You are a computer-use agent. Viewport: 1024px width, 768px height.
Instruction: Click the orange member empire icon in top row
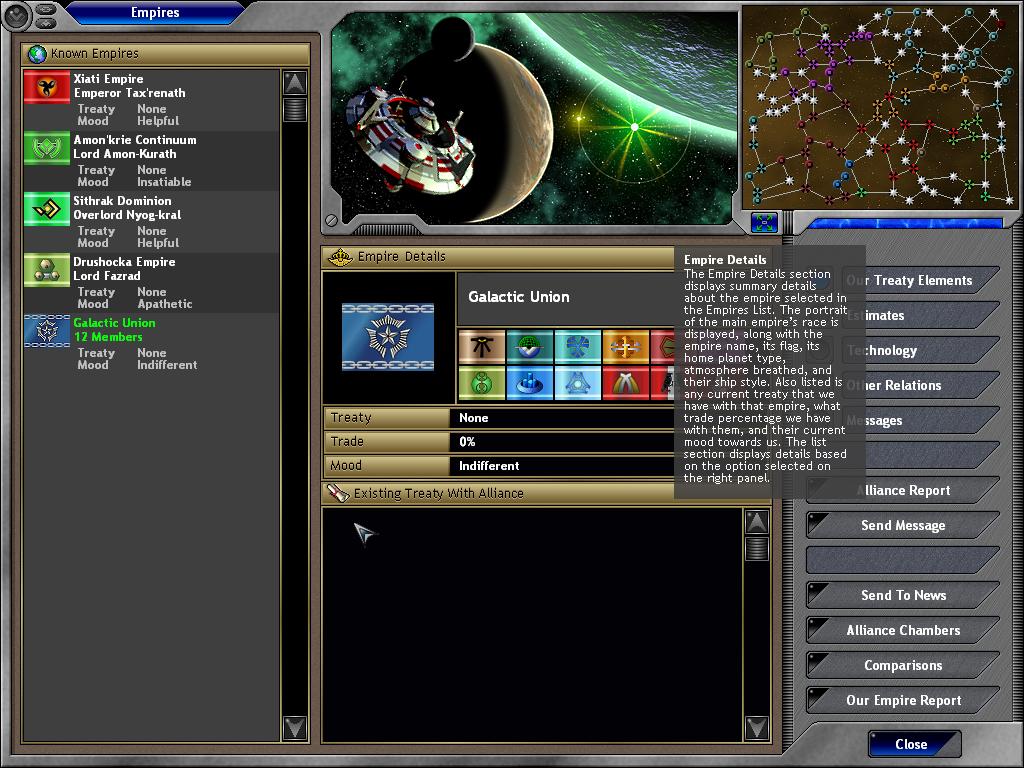click(625, 347)
